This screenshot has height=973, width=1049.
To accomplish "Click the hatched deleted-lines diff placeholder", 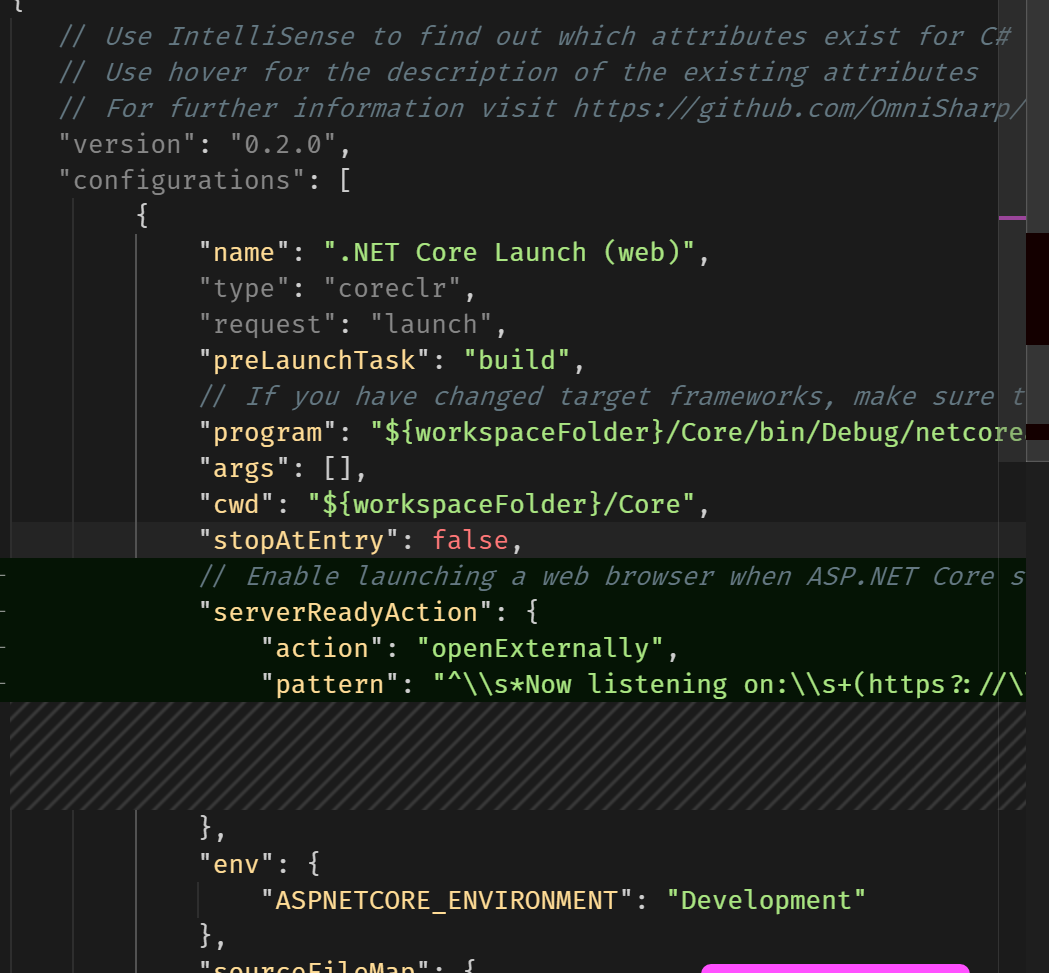I will (x=518, y=756).
